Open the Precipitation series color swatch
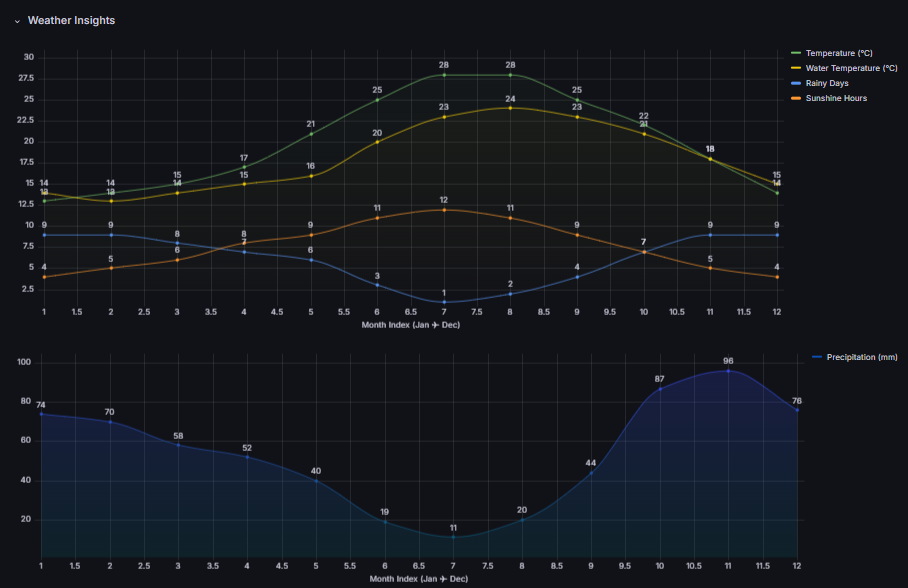Viewport: 908px width, 588px height. (x=816, y=357)
